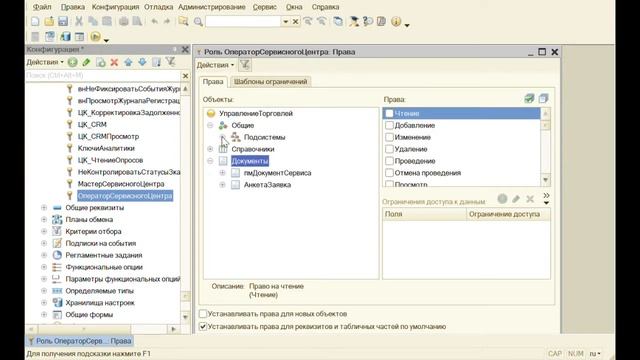Click the green Add icon in Configuration panel
The width and height of the screenshot is (640, 360).
point(73,62)
